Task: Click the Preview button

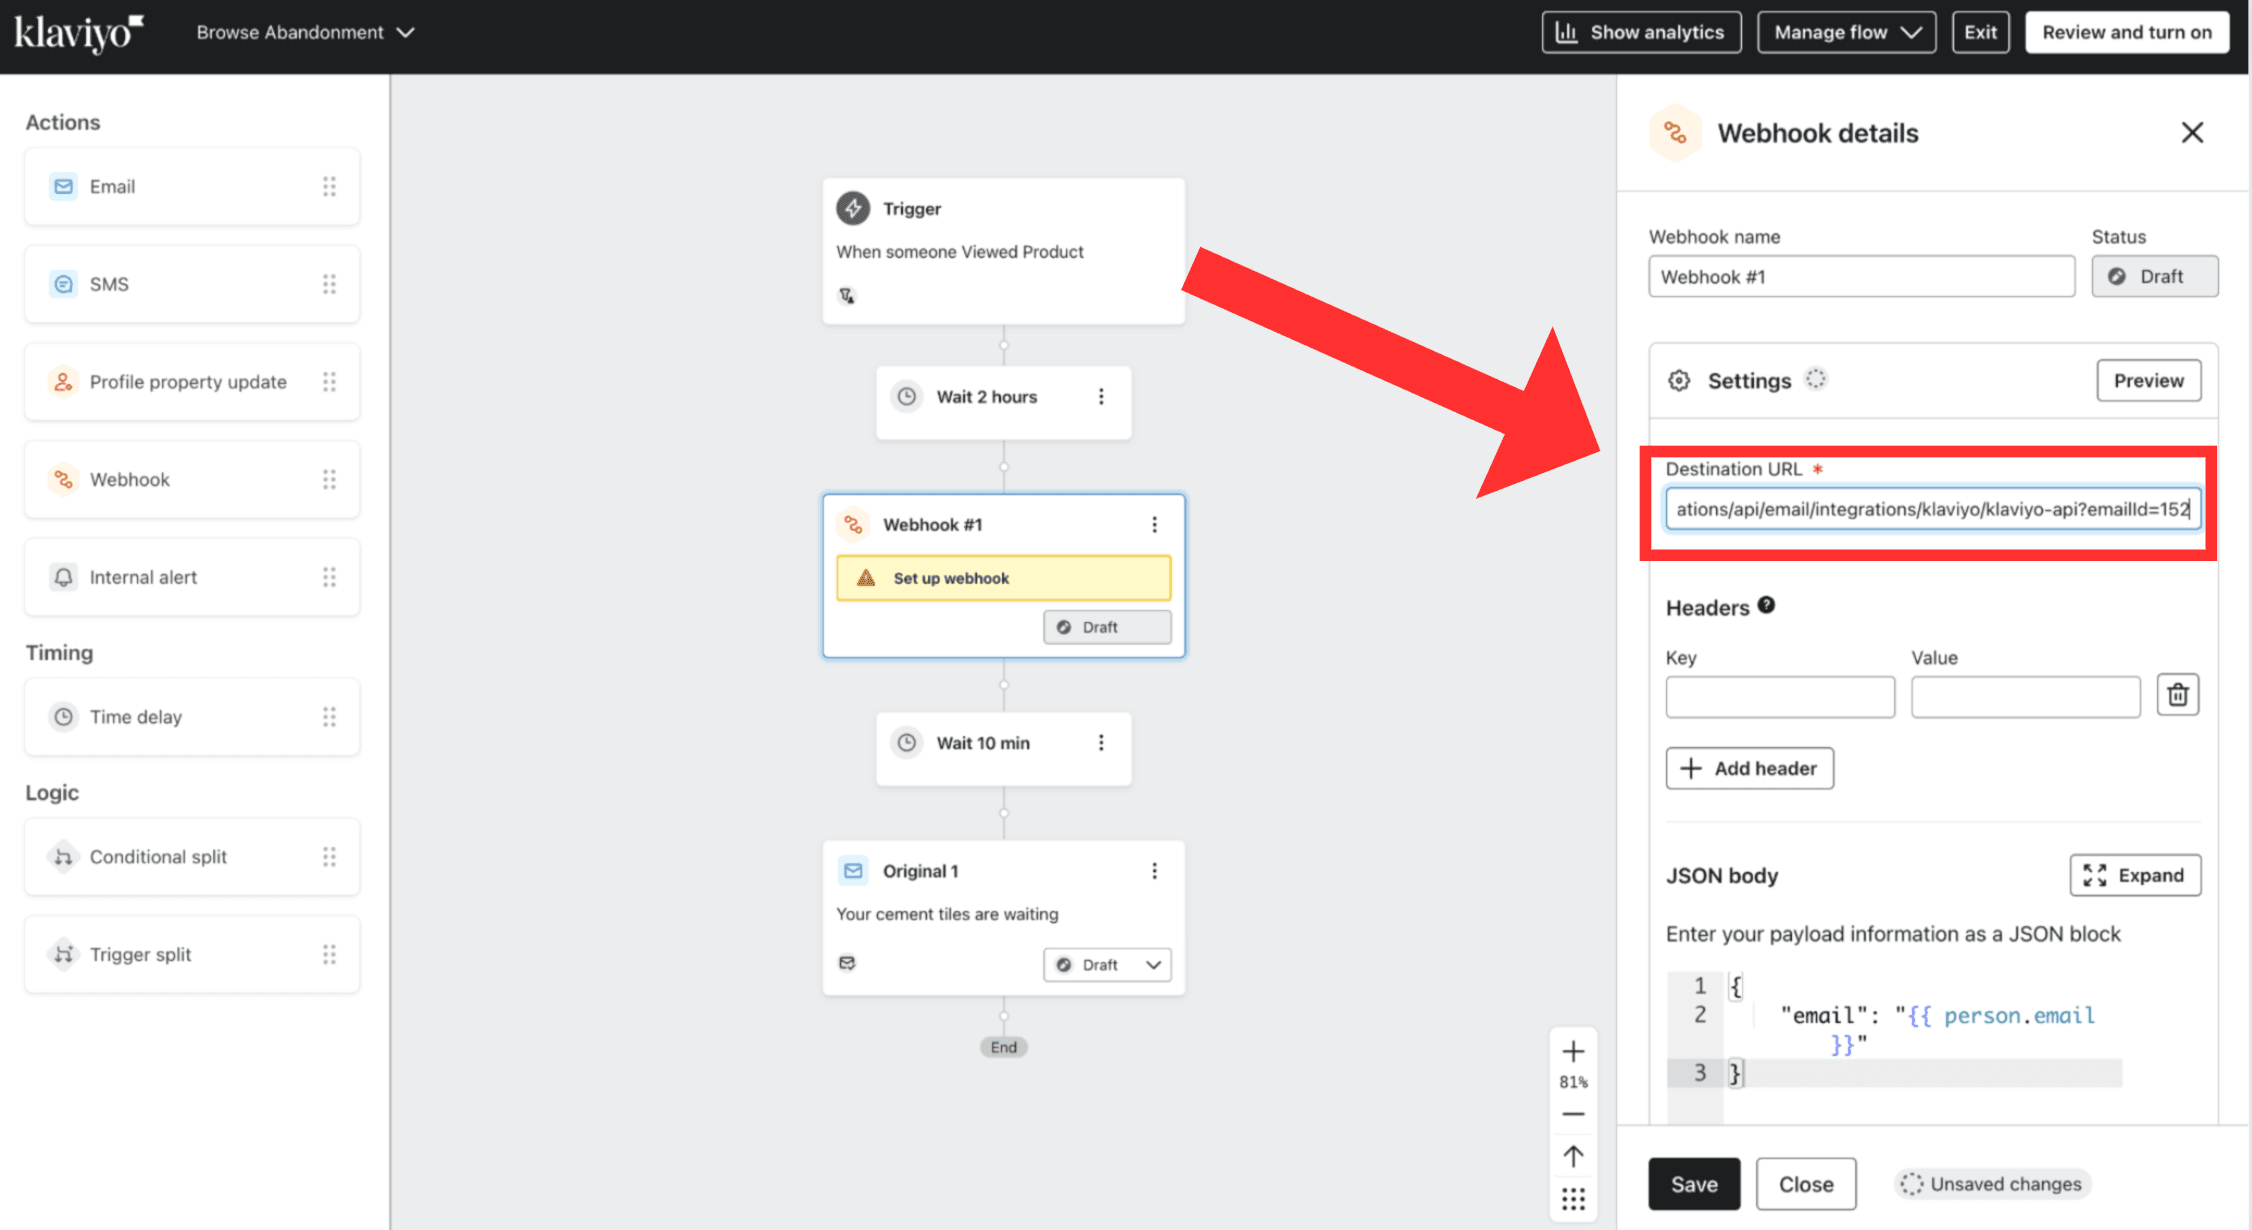Action: click(x=2148, y=381)
